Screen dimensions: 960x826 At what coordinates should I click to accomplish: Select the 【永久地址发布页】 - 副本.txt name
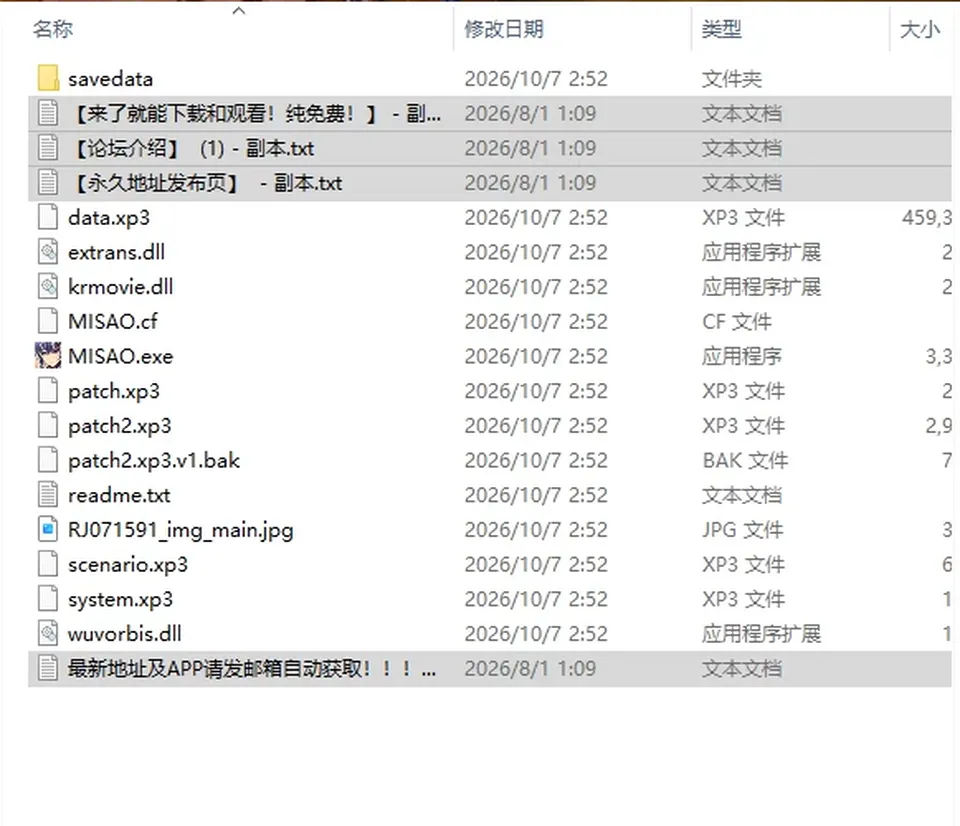pyautogui.click(x=205, y=183)
